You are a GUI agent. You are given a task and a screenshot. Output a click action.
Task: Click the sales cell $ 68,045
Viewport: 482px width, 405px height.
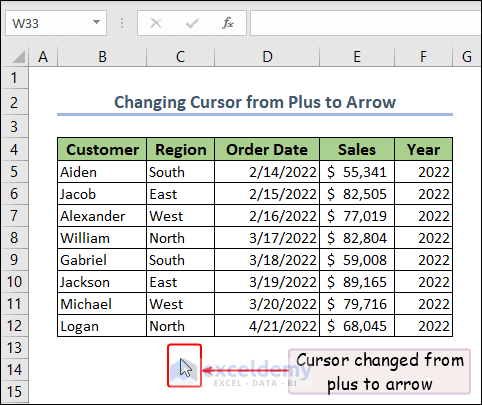pos(357,326)
